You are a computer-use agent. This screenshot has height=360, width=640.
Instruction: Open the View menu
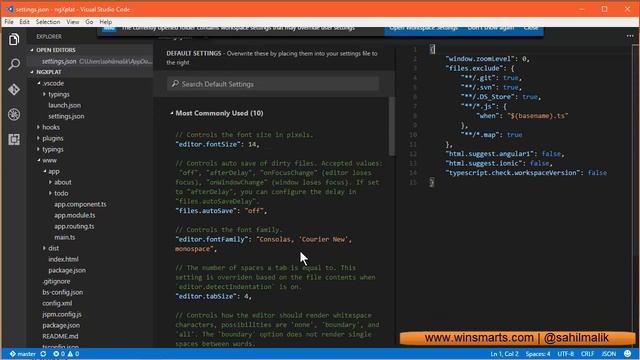click(73, 22)
